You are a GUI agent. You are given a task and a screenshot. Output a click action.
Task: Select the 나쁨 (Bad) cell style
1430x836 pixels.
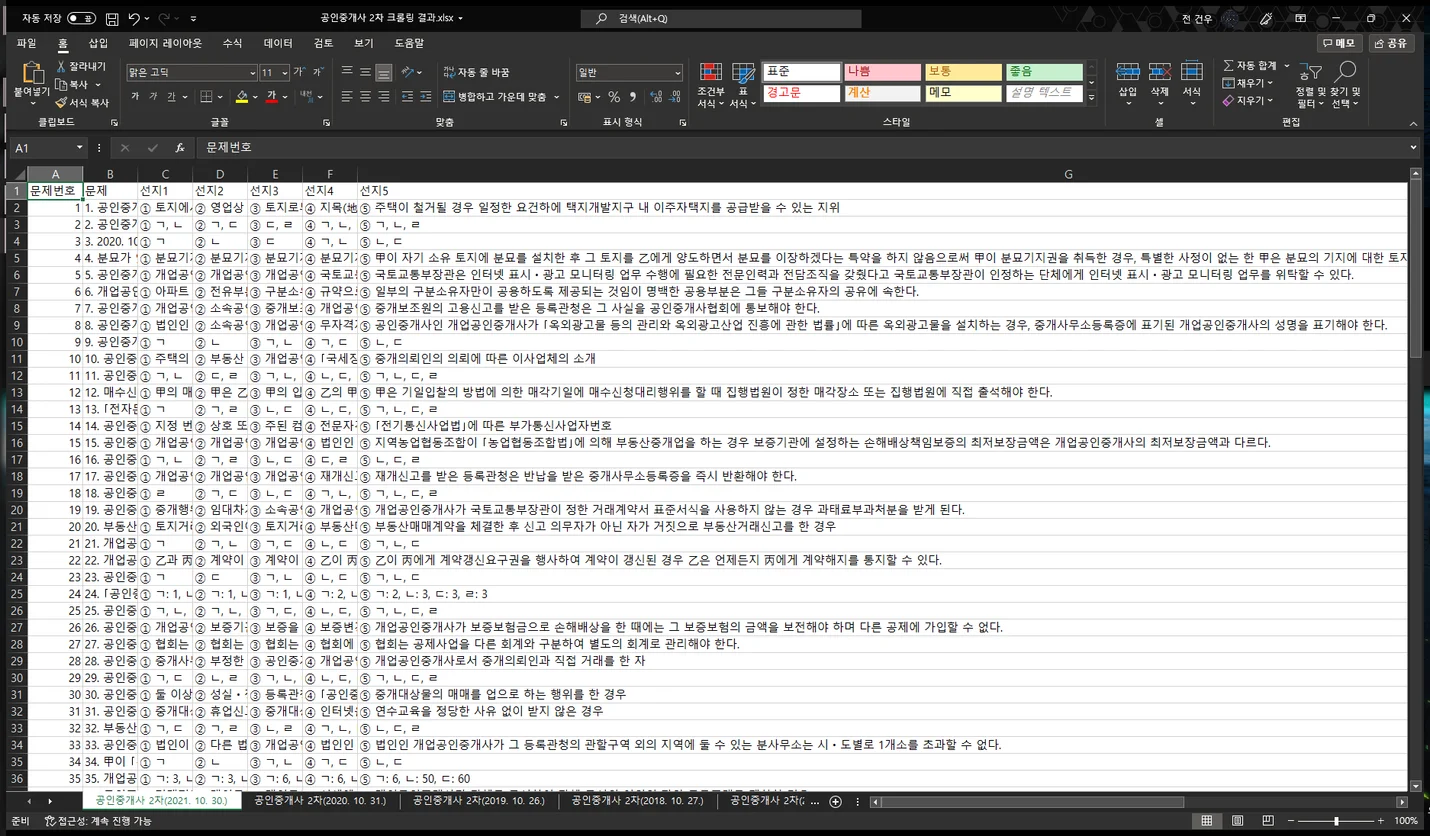pos(882,72)
